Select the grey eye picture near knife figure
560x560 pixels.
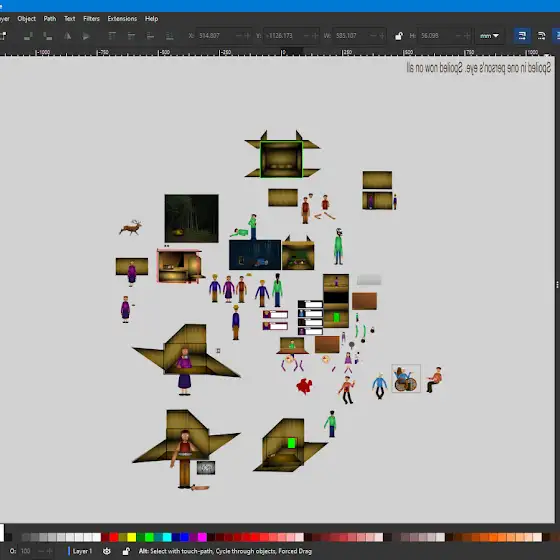tap(206, 468)
